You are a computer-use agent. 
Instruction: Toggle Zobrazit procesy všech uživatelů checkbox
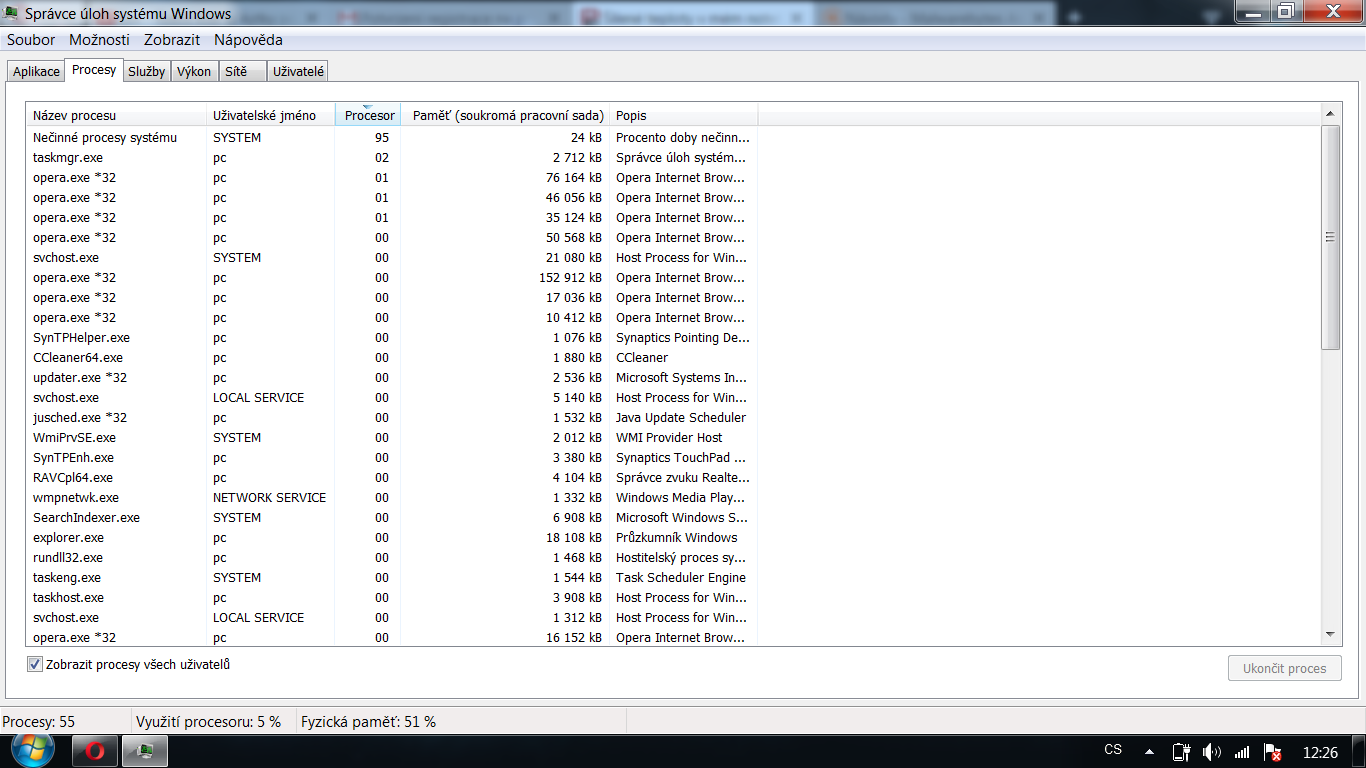(x=35, y=664)
